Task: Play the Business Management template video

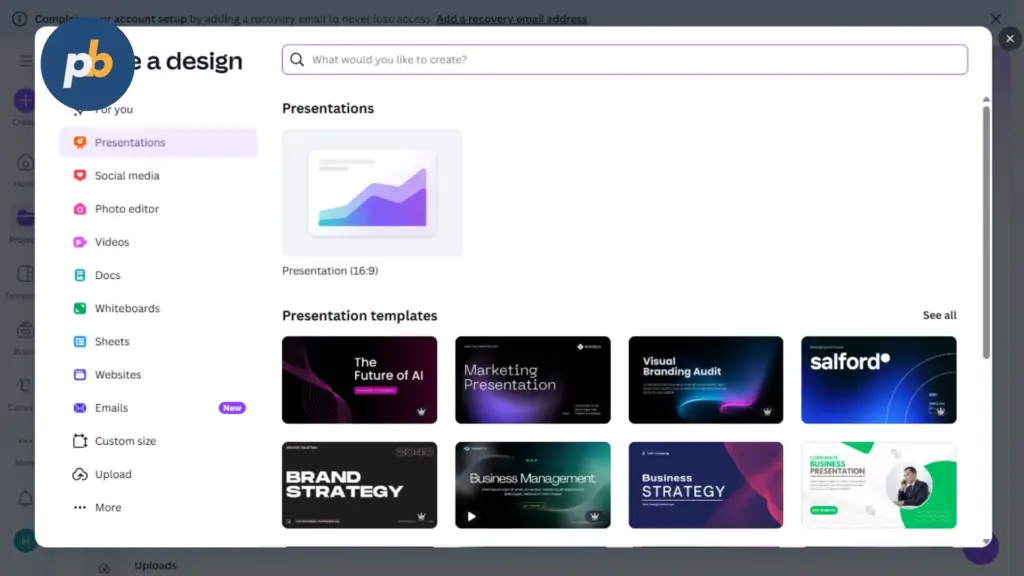Action: tap(472, 517)
